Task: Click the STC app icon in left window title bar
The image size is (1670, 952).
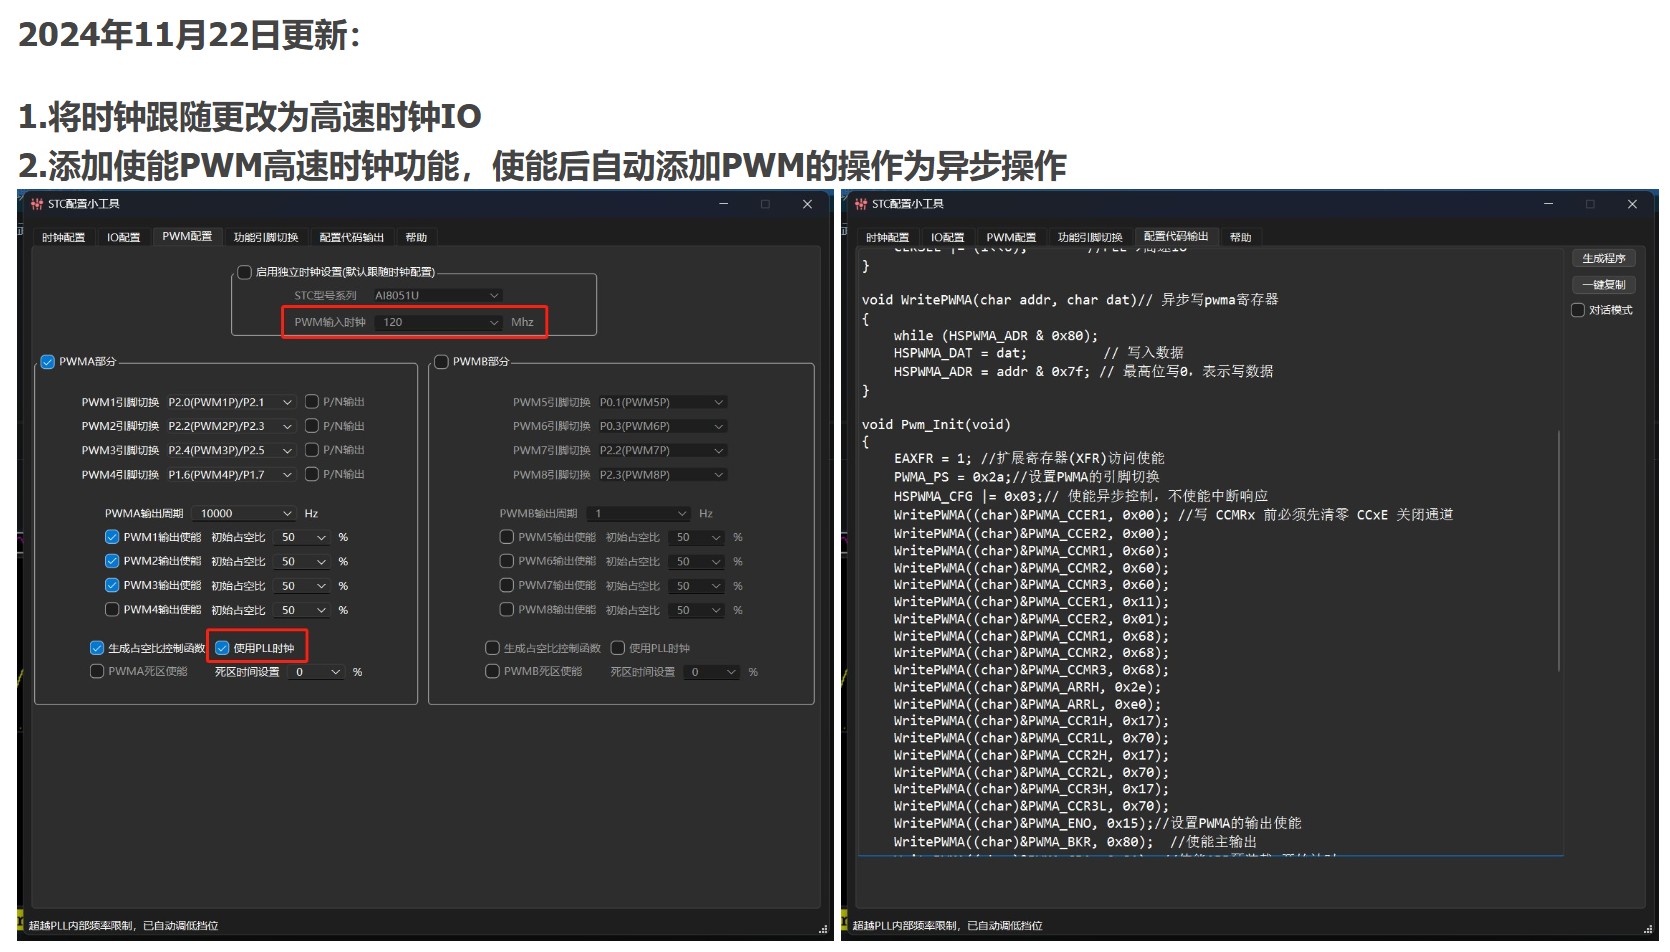Action: (37, 204)
